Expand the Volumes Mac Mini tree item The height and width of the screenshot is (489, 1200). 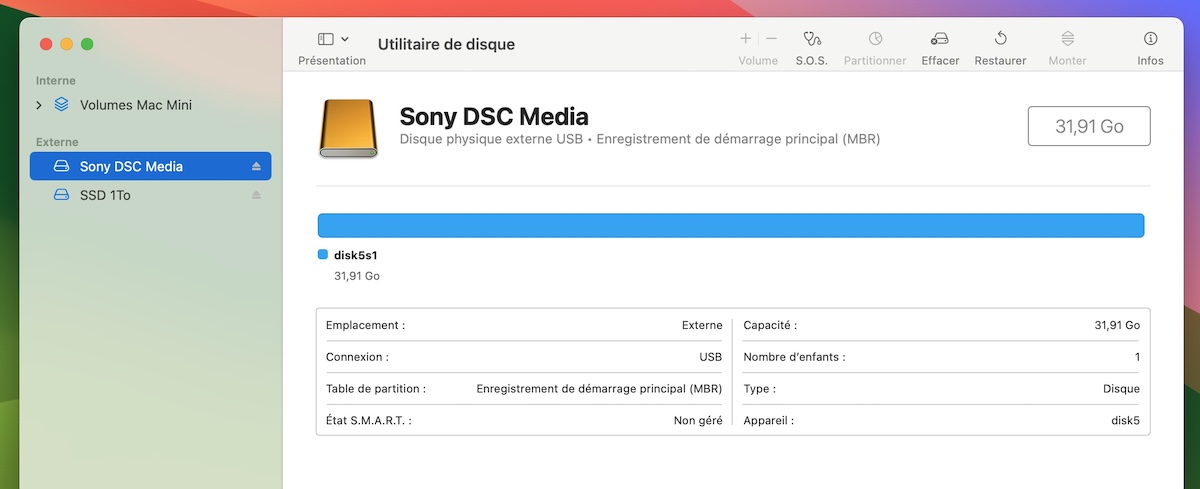click(39, 105)
